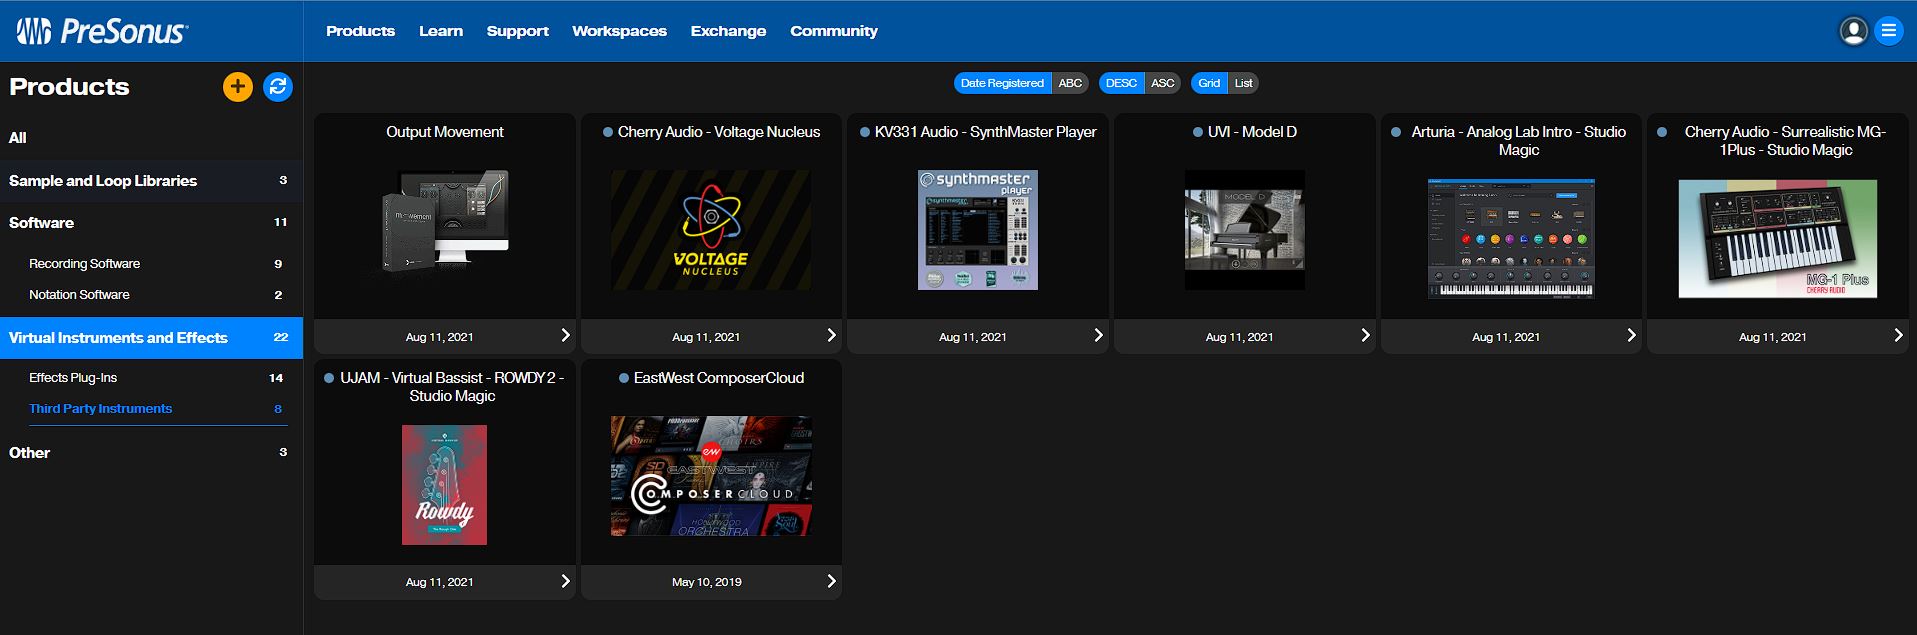Click the UVI - Model D title
The width and height of the screenshot is (1917, 635).
tap(1252, 132)
